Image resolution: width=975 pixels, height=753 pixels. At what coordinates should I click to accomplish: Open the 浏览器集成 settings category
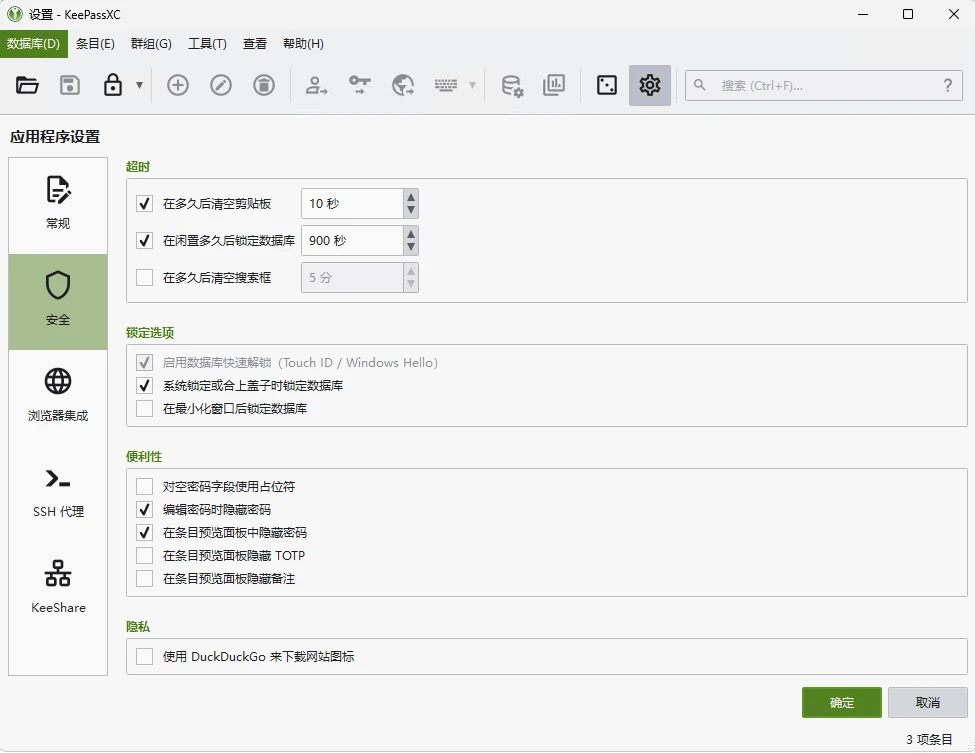pyautogui.click(x=58, y=397)
